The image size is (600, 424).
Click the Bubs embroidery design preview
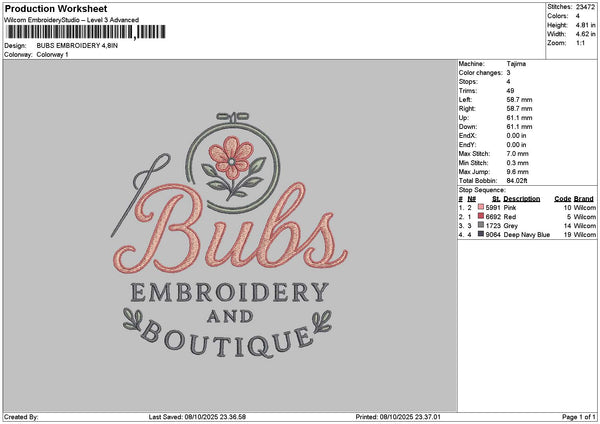(230, 235)
